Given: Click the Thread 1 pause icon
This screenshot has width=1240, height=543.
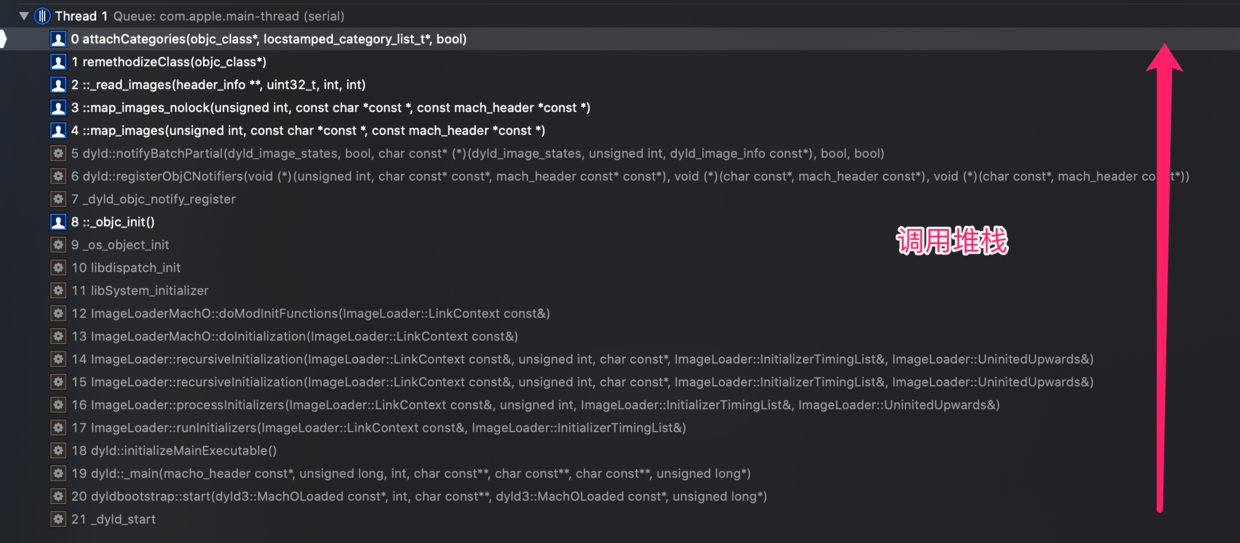Looking at the screenshot, I should (x=42, y=16).
